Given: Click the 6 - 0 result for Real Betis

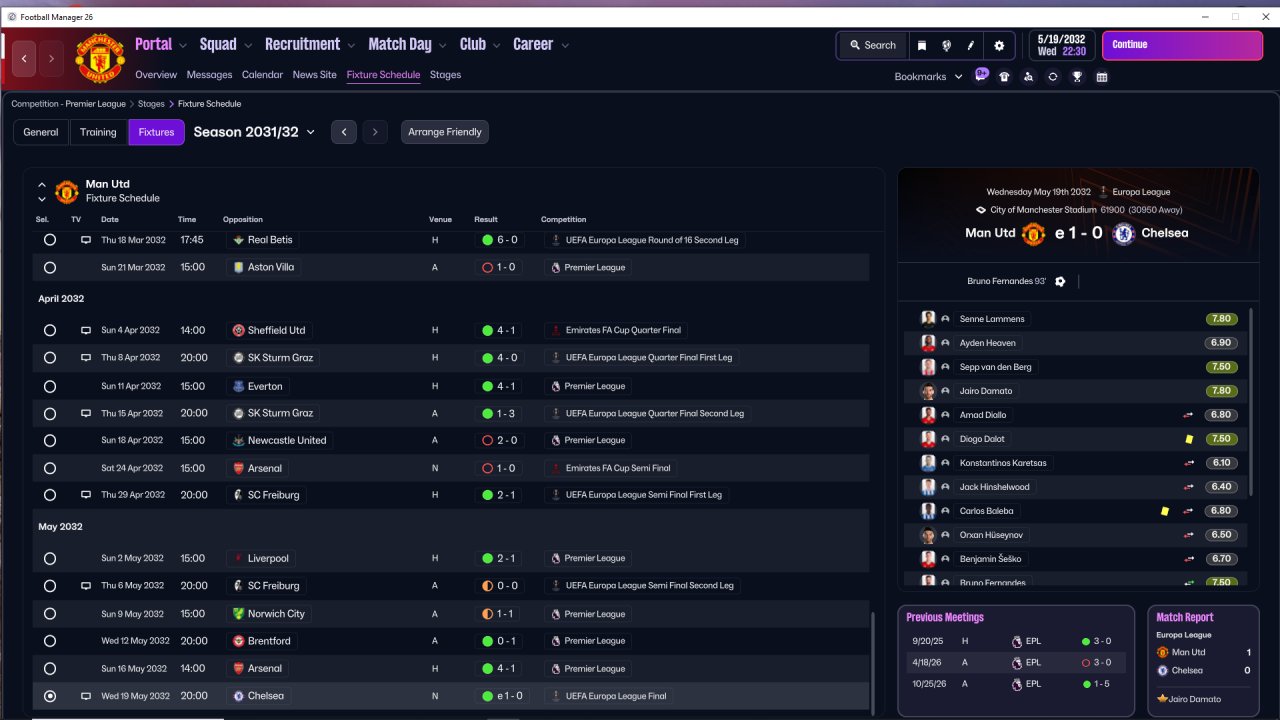Looking at the screenshot, I should (499, 240).
